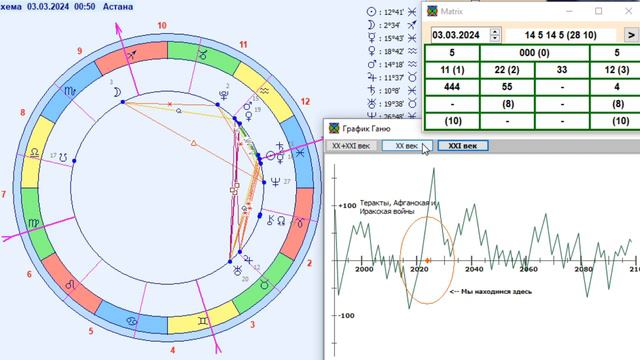Image resolution: width=640 pixels, height=360 pixels.
Task: Click the 'Астана' city label in the chart header
Action: click(118, 7)
